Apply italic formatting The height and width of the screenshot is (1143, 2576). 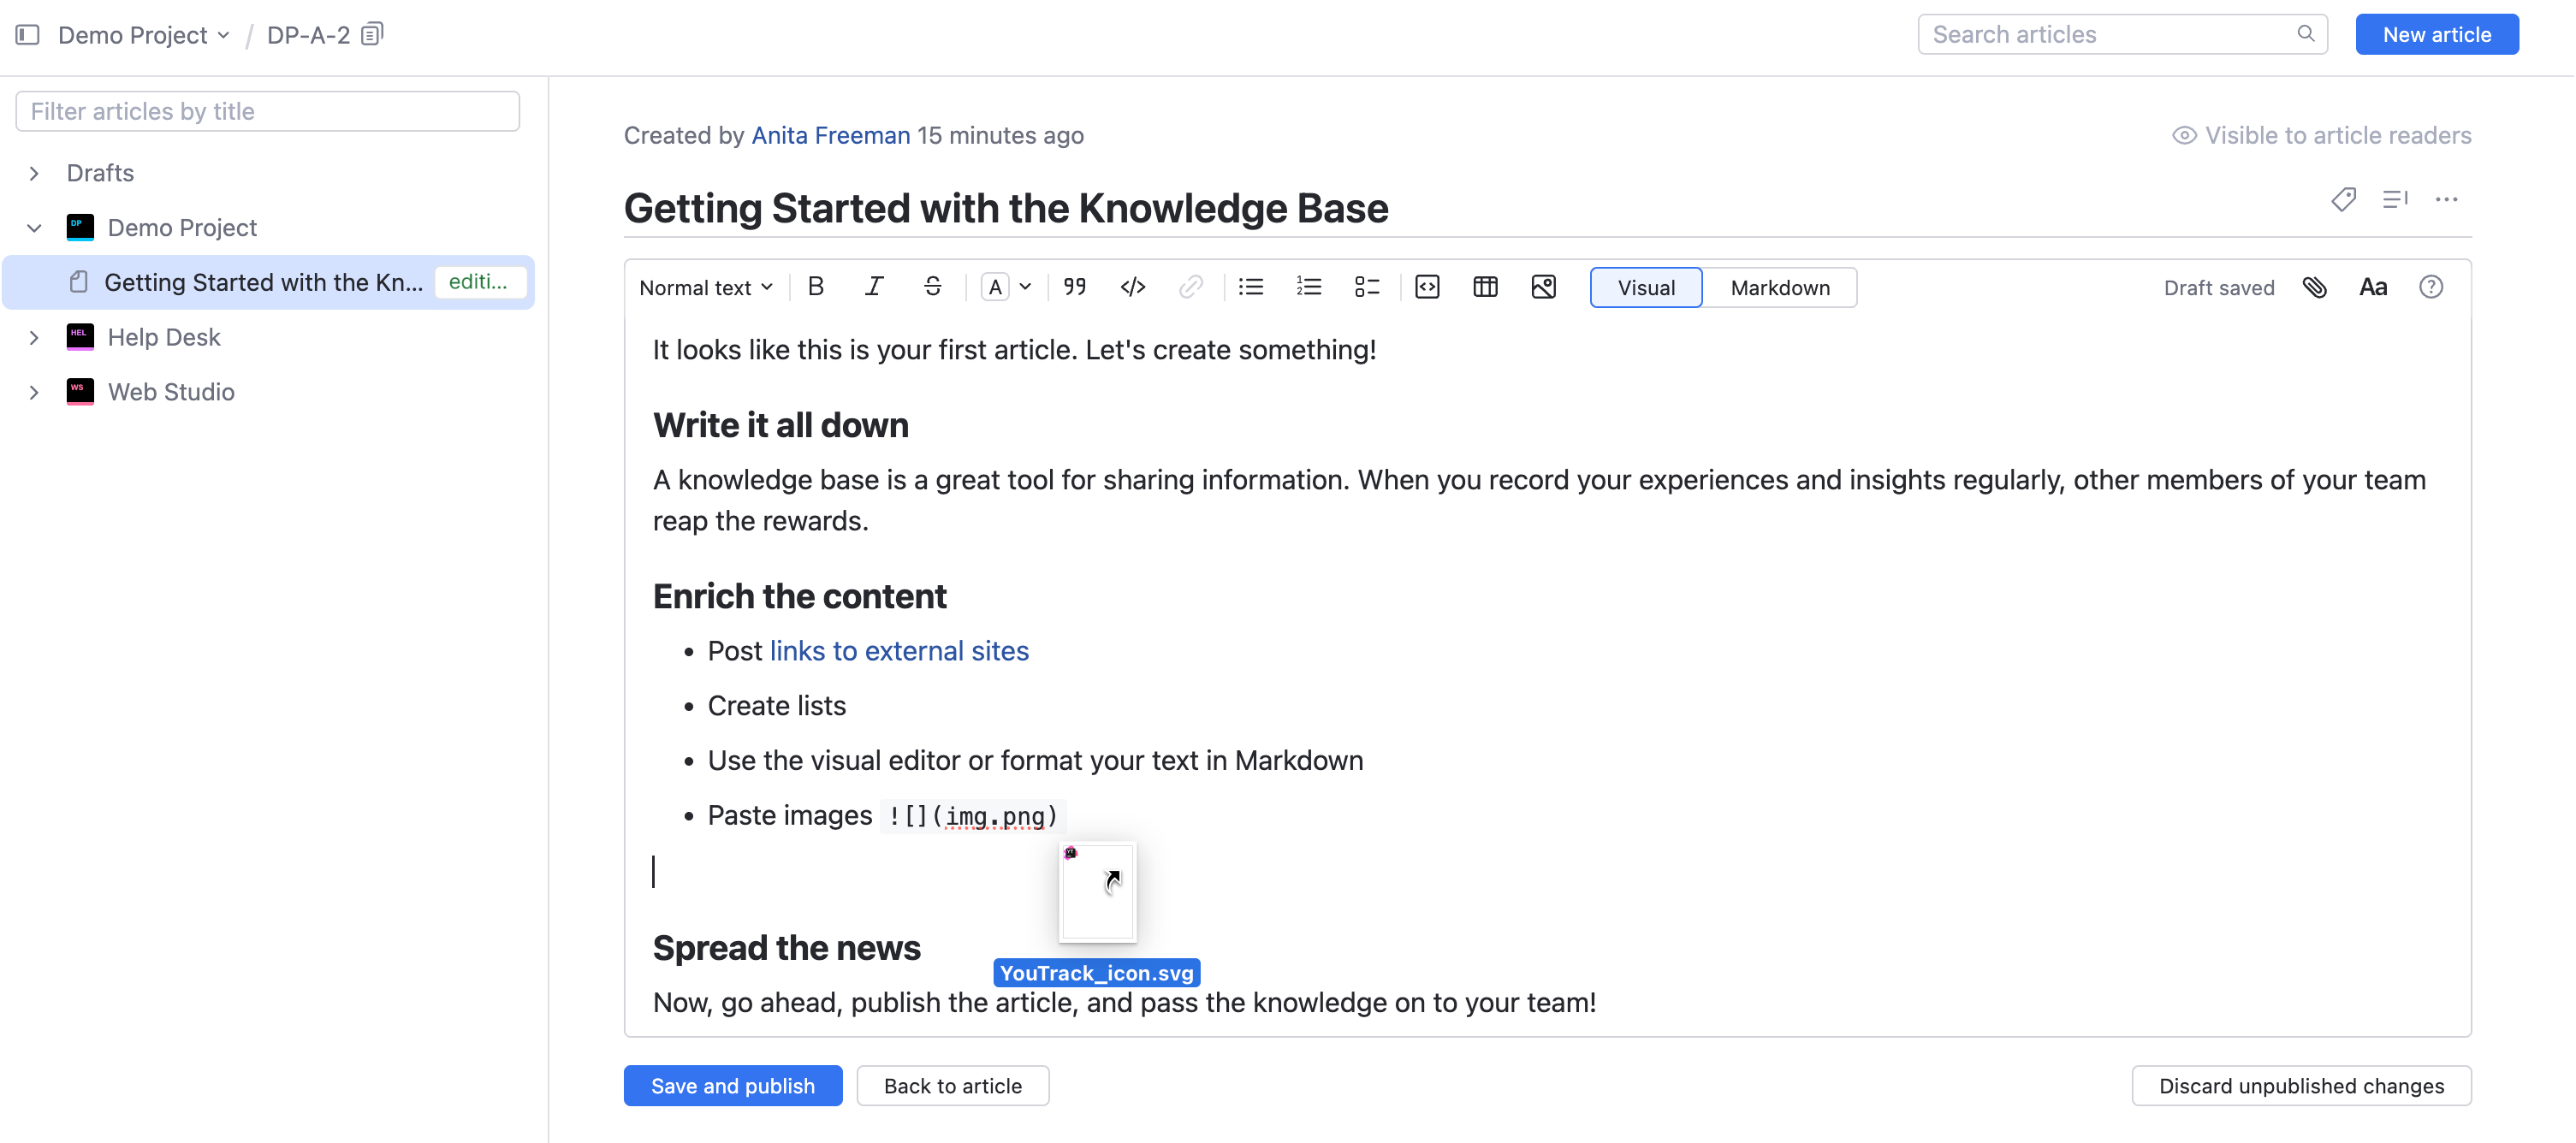pyautogui.click(x=874, y=287)
